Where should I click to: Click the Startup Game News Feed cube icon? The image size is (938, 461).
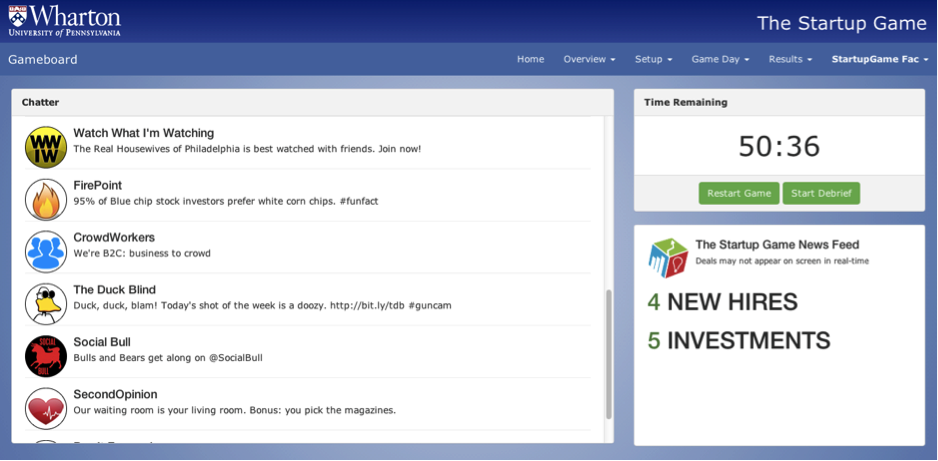667,258
